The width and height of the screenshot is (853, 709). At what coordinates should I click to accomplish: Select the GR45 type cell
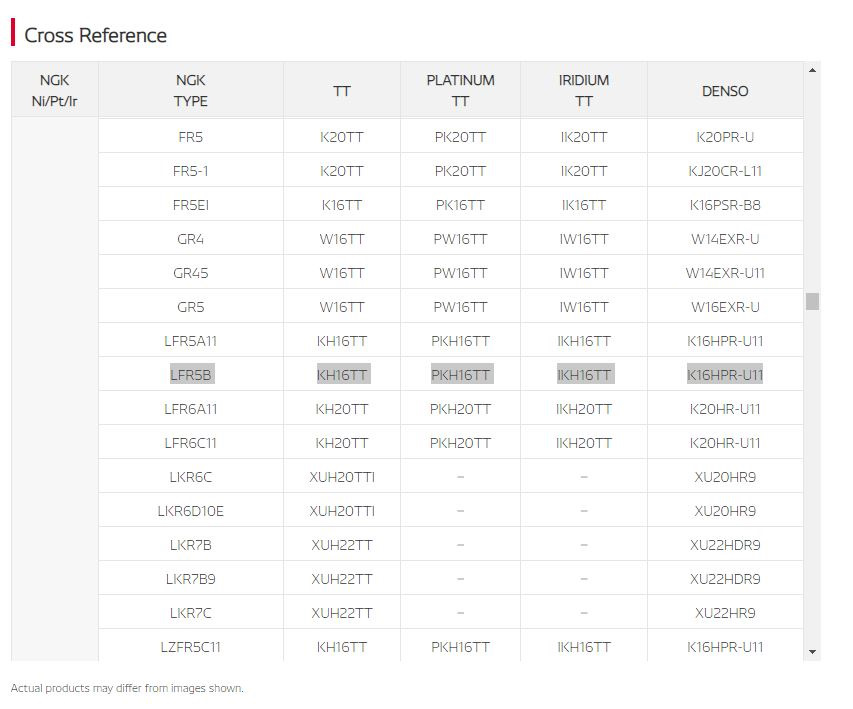tap(191, 273)
